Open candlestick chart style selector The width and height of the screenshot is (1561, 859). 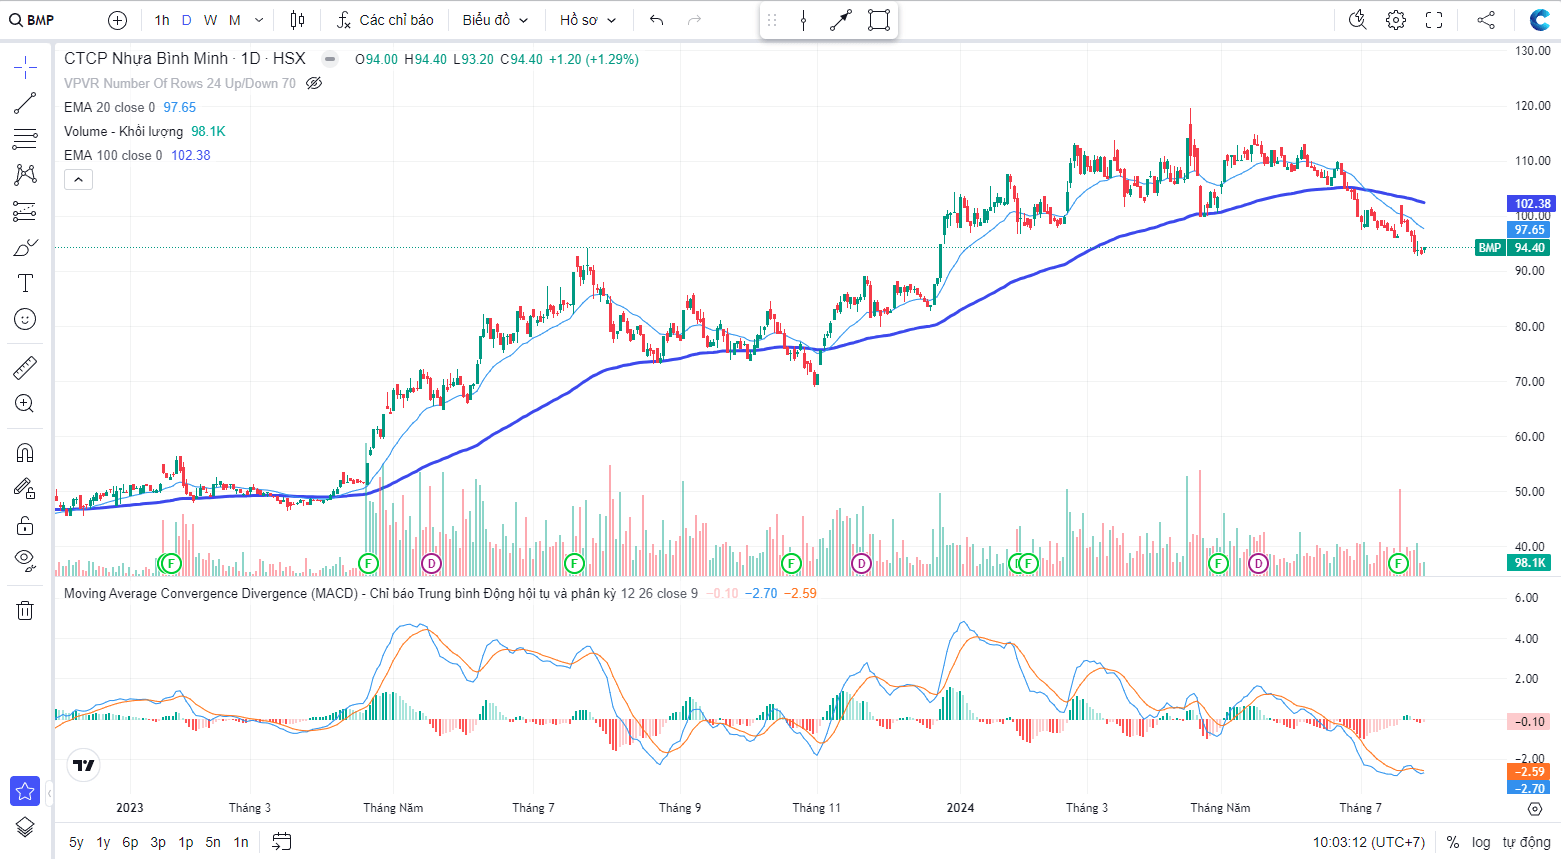pyautogui.click(x=297, y=20)
